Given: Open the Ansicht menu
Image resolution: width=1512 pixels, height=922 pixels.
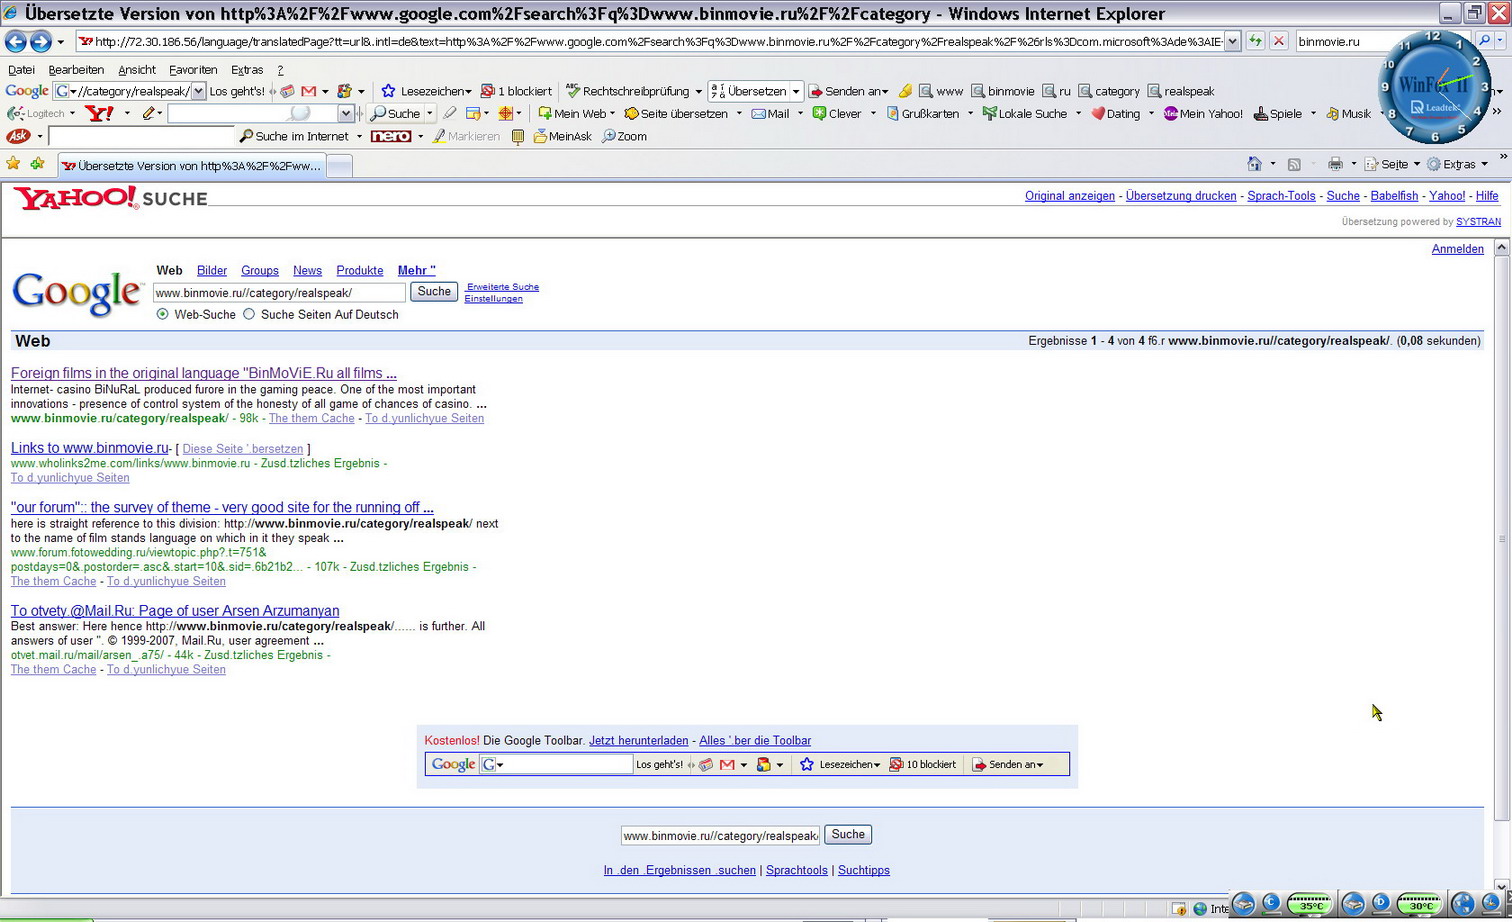Looking at the screenshot, I should tap(136, 70).
